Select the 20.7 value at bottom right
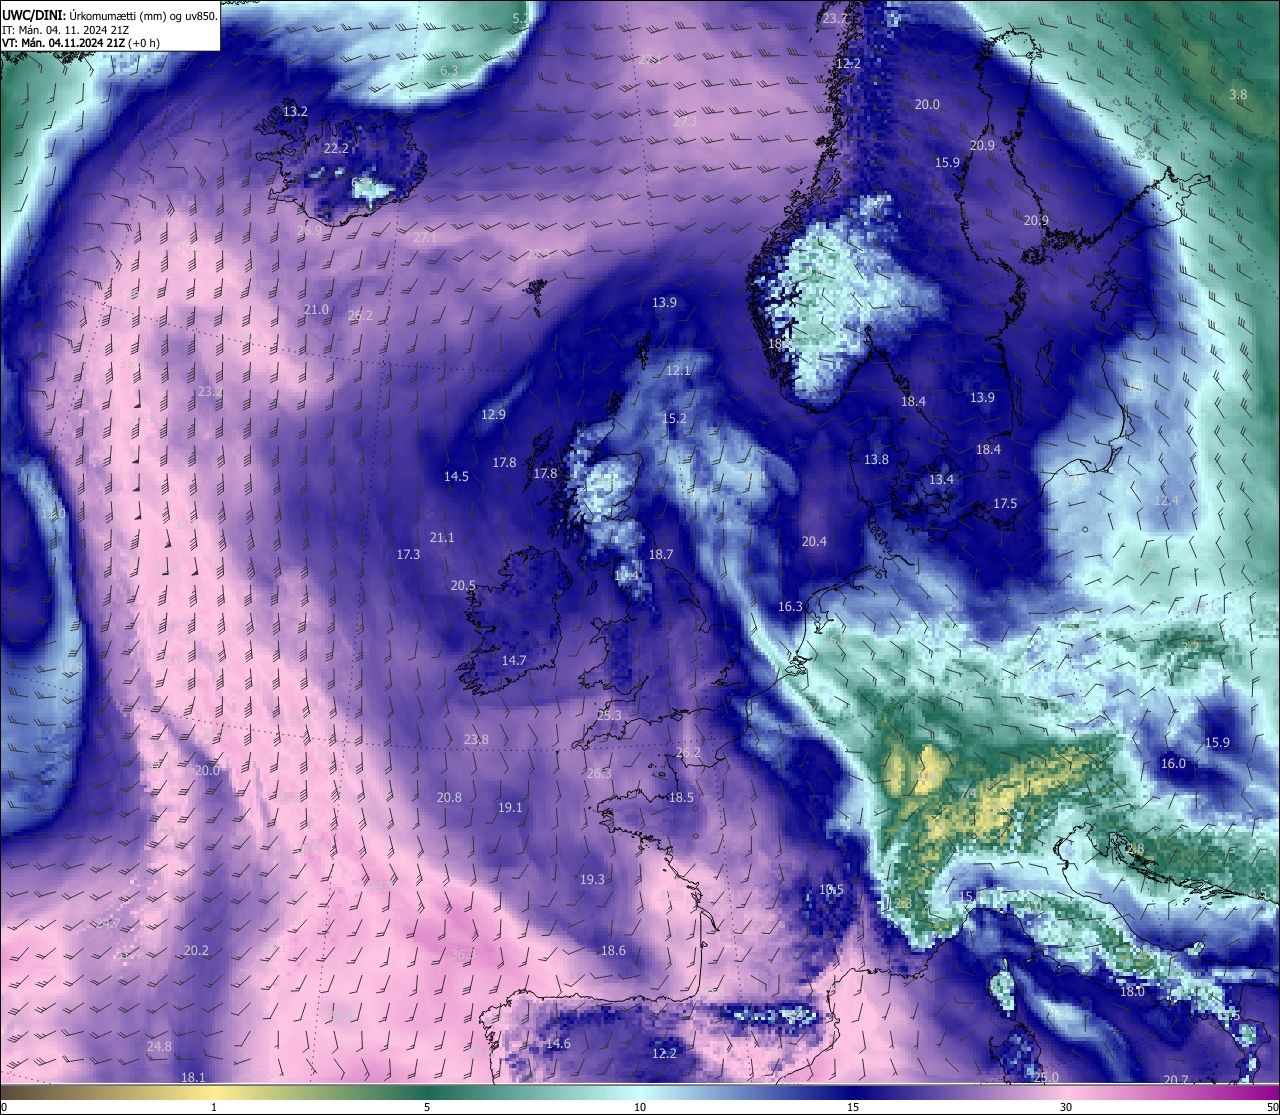Image resolution: width=1280 pixels, height=1115 pixels. [x=1177, y=1080]
